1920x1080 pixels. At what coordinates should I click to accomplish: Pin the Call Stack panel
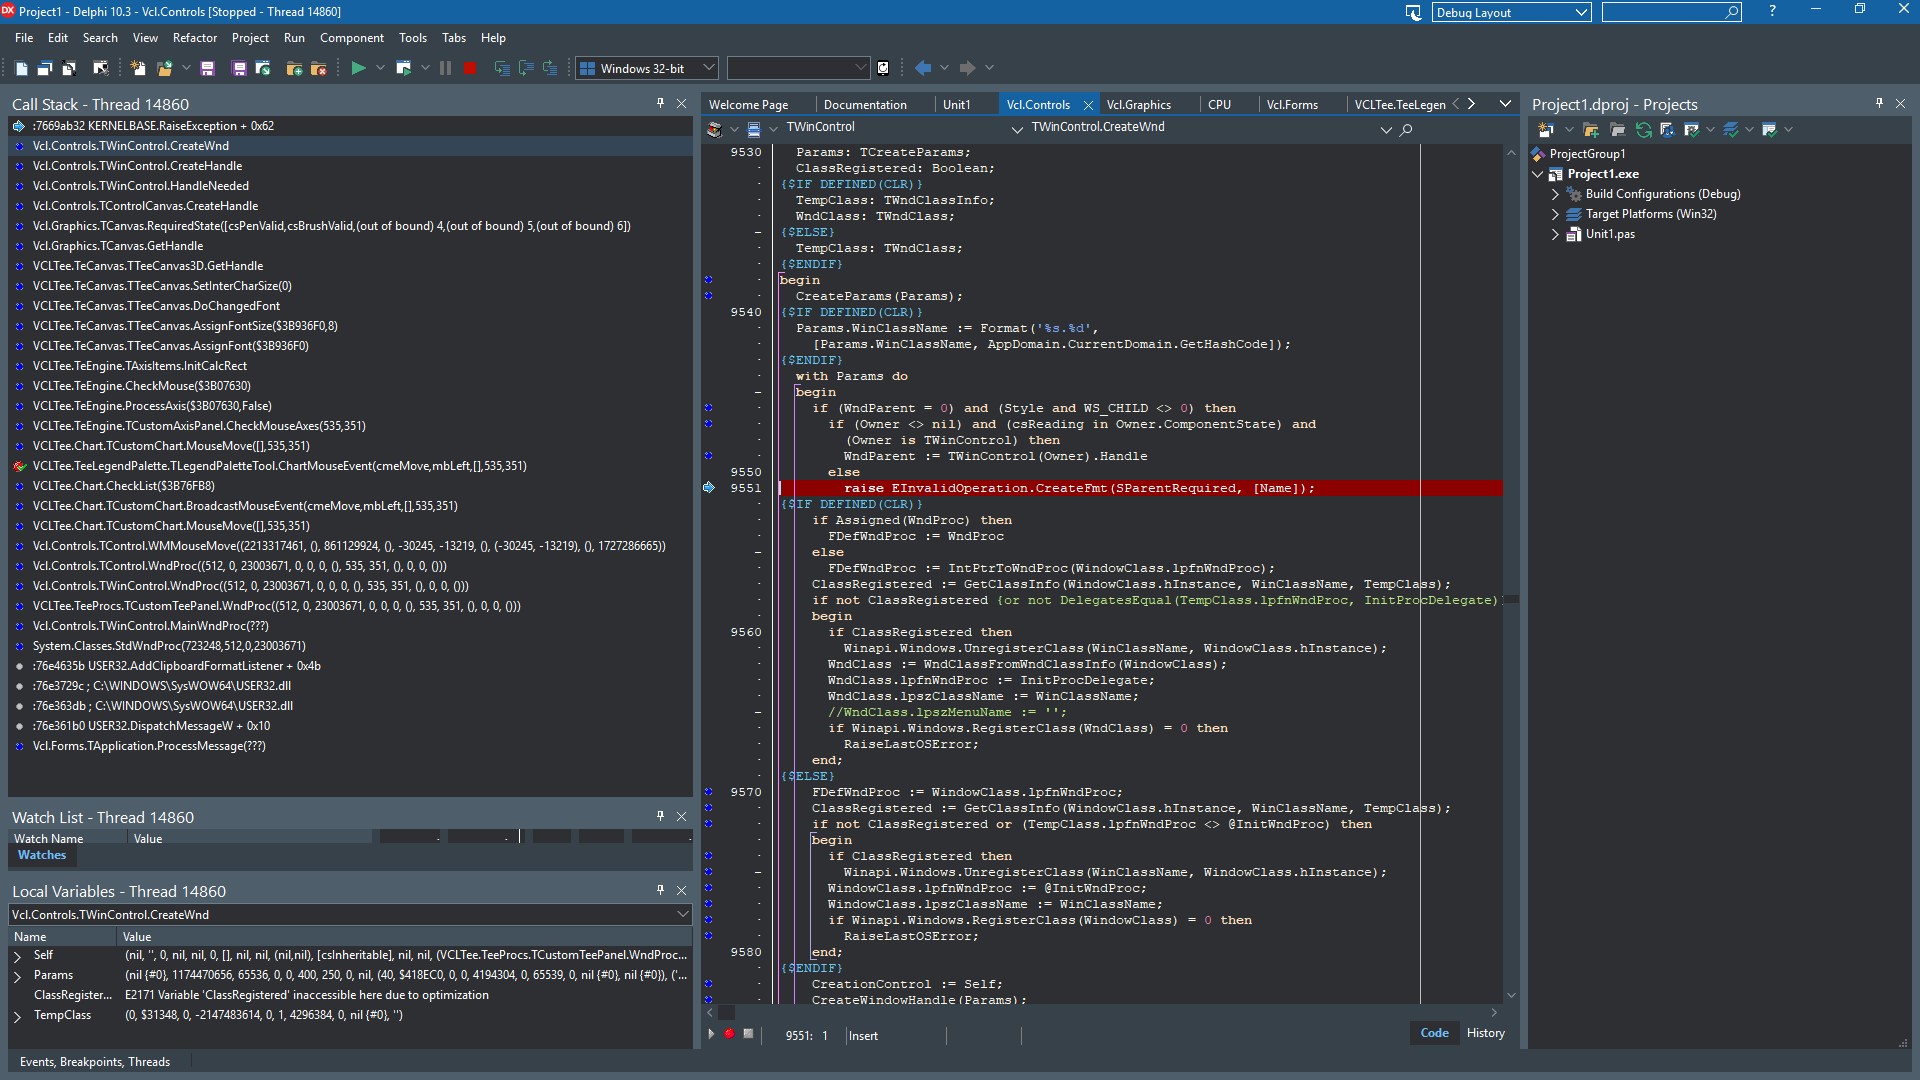(x=660, y=103)
